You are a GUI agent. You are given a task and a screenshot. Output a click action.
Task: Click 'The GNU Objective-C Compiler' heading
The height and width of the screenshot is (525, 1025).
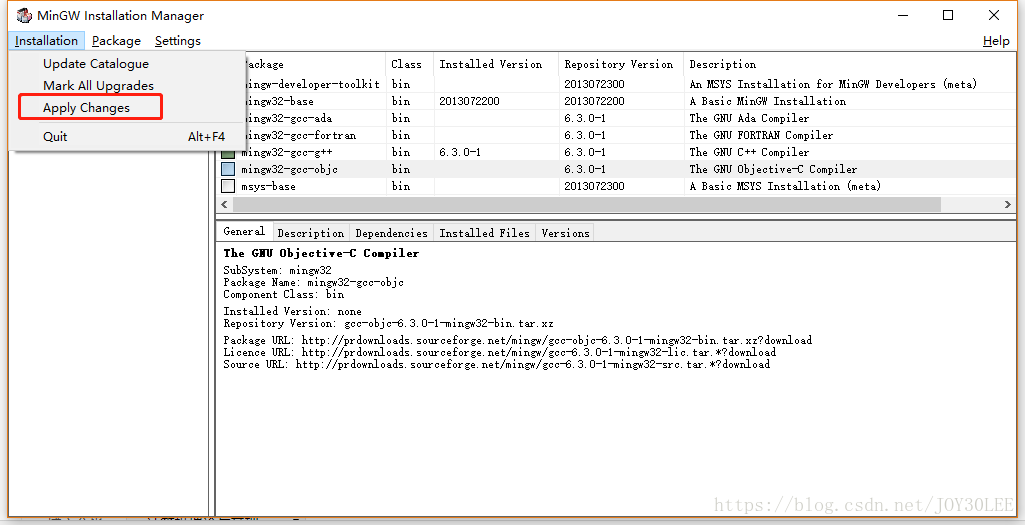coord(321,253)
